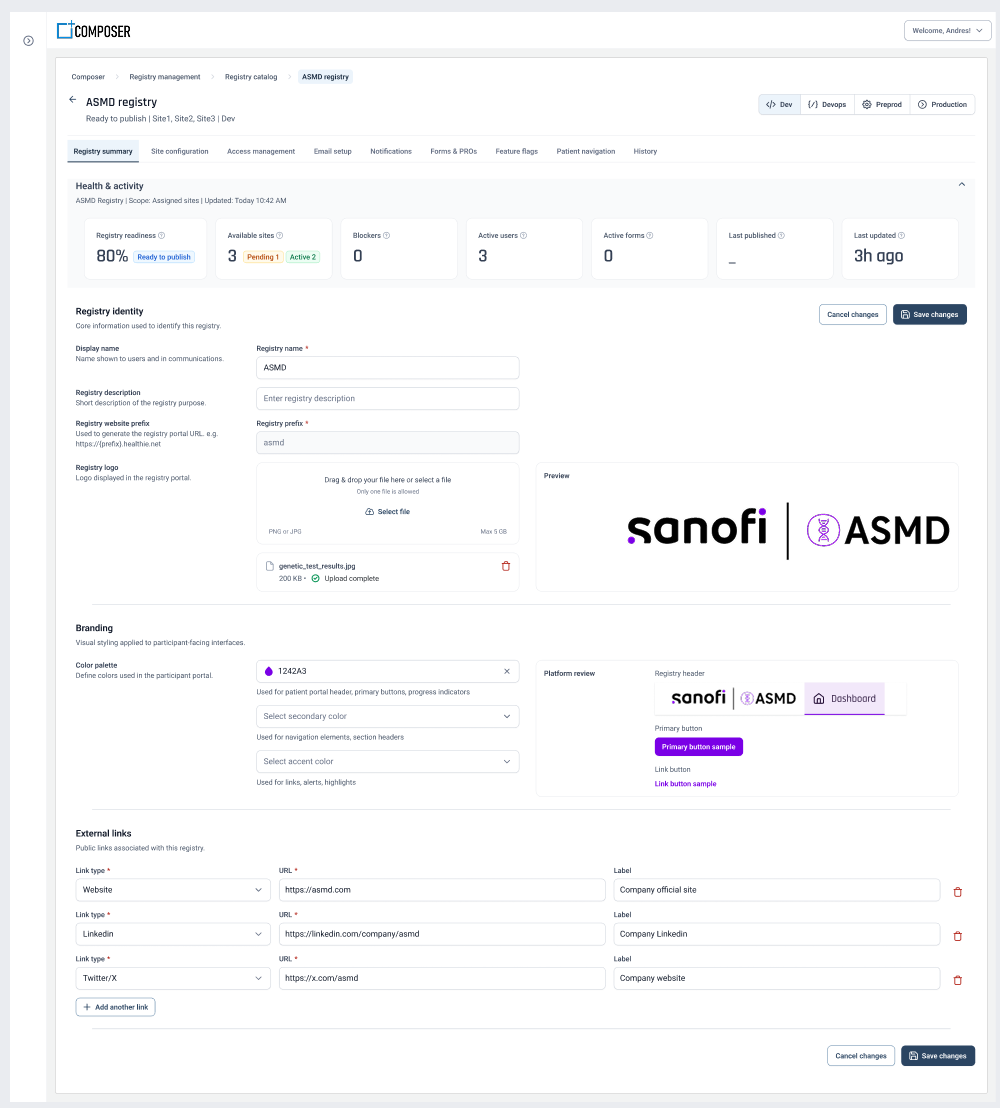Open the Twitter/X link type dropdown
The width and height of the screenshot is (1000, 1108).
(x=173, y=978)
